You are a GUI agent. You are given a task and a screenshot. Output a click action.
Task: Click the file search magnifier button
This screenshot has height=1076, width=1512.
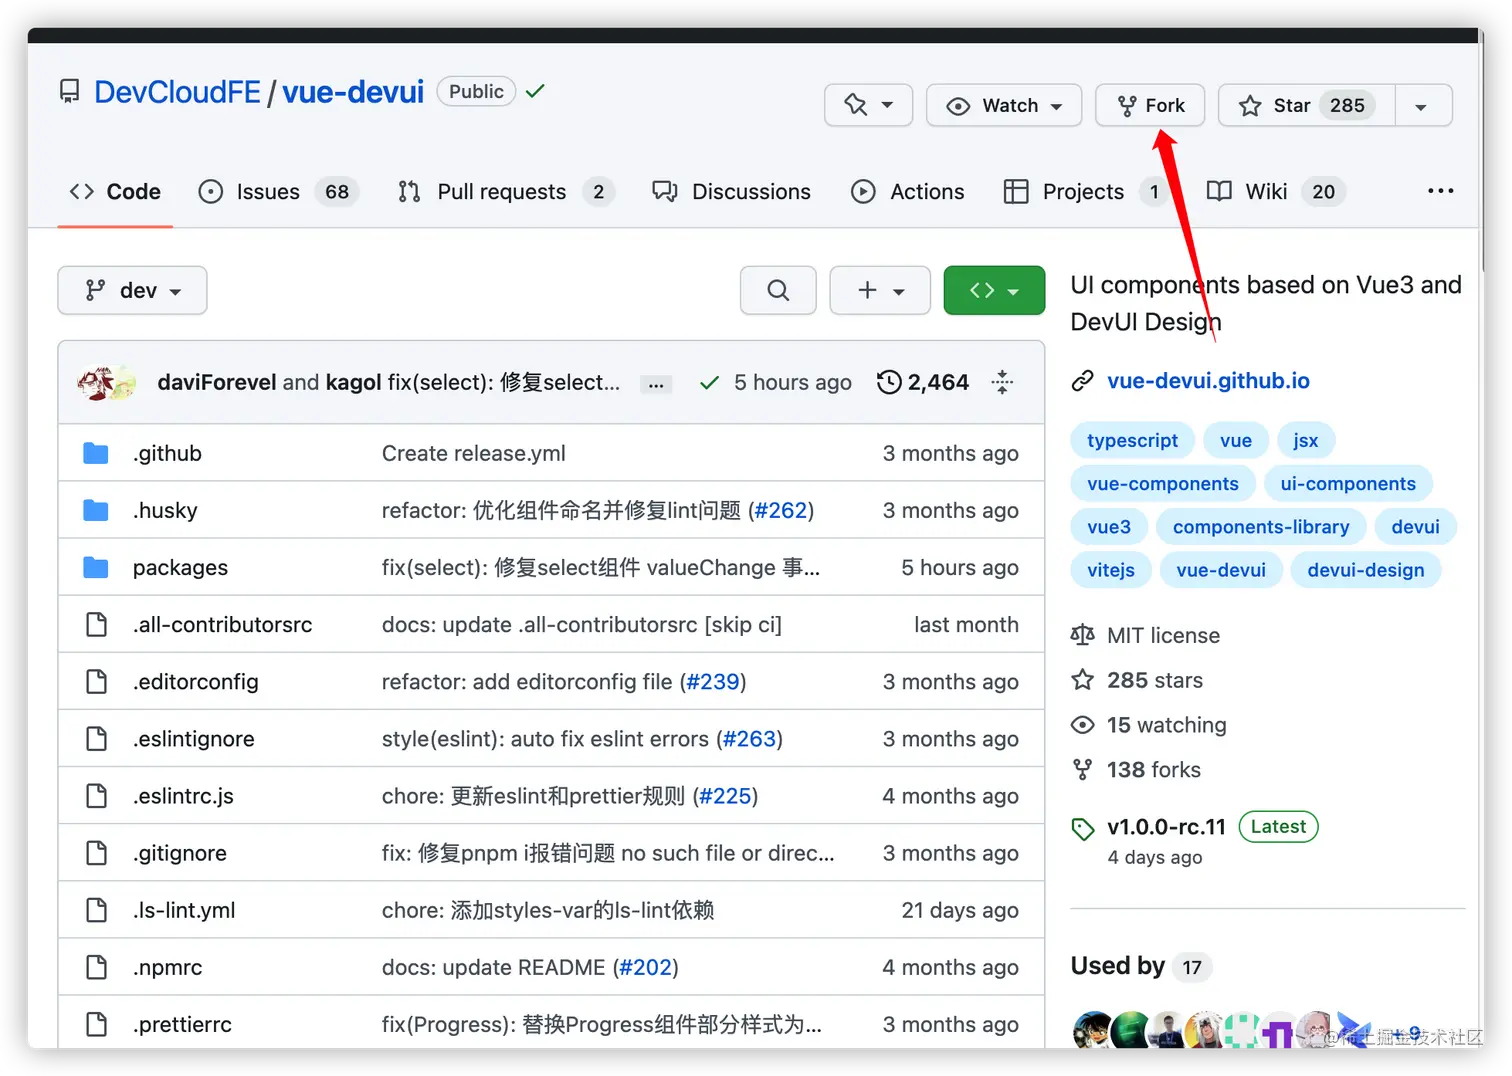pyautogui.click(x=778, y=290)
